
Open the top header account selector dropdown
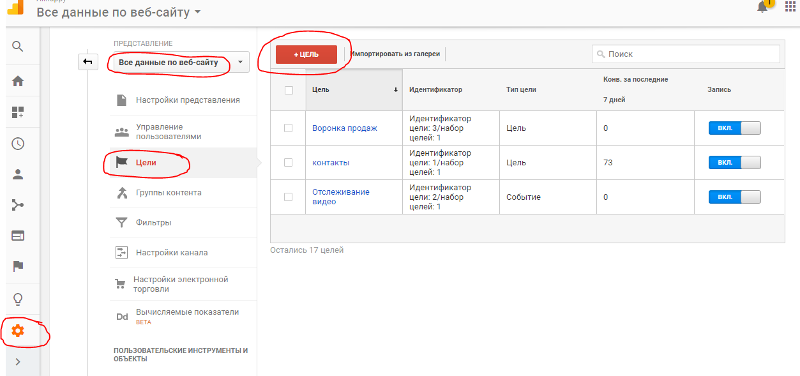pos(118,12)
